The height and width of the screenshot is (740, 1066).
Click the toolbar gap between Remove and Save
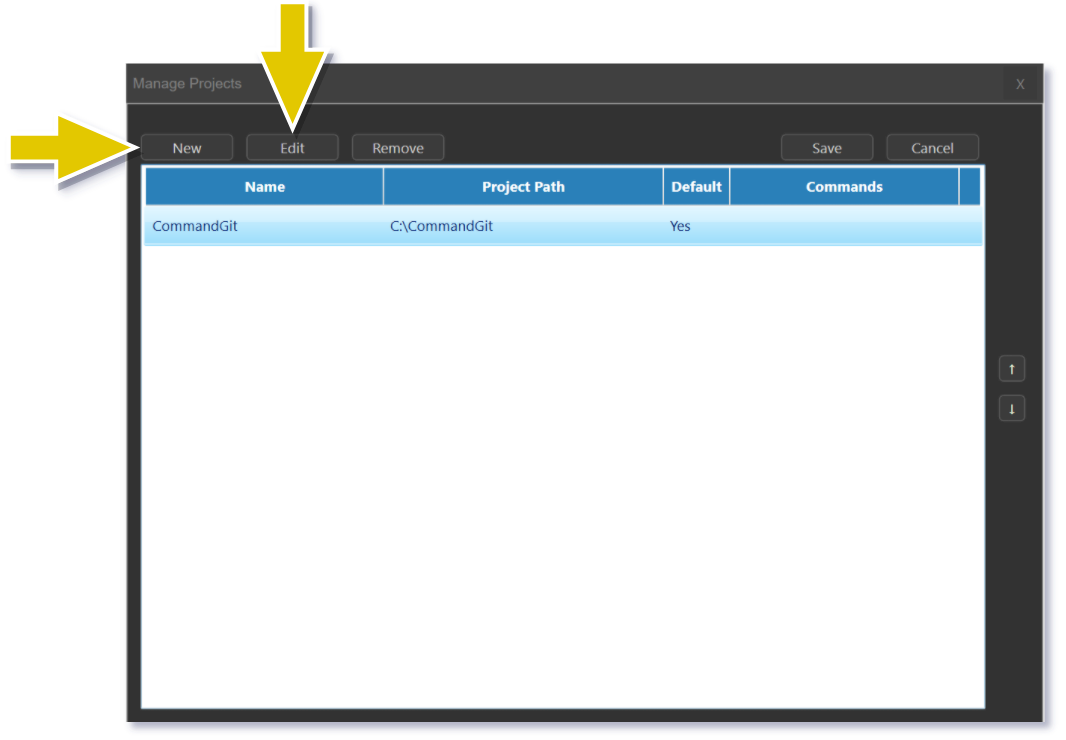point(612,148)
